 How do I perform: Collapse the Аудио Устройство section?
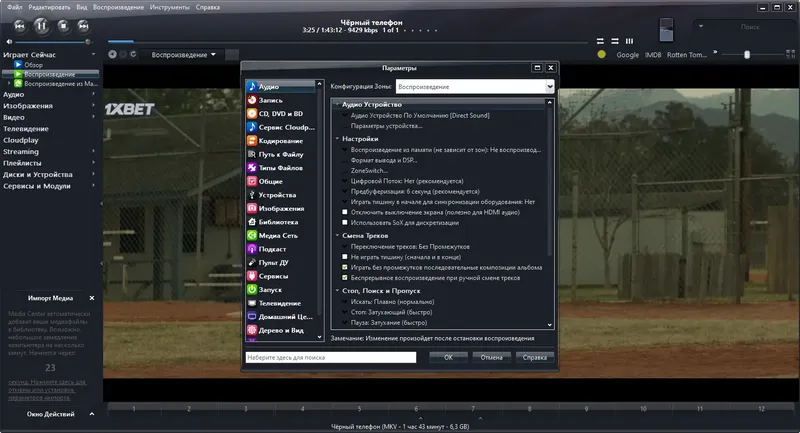pyautogui.click(x=337, y=105)
